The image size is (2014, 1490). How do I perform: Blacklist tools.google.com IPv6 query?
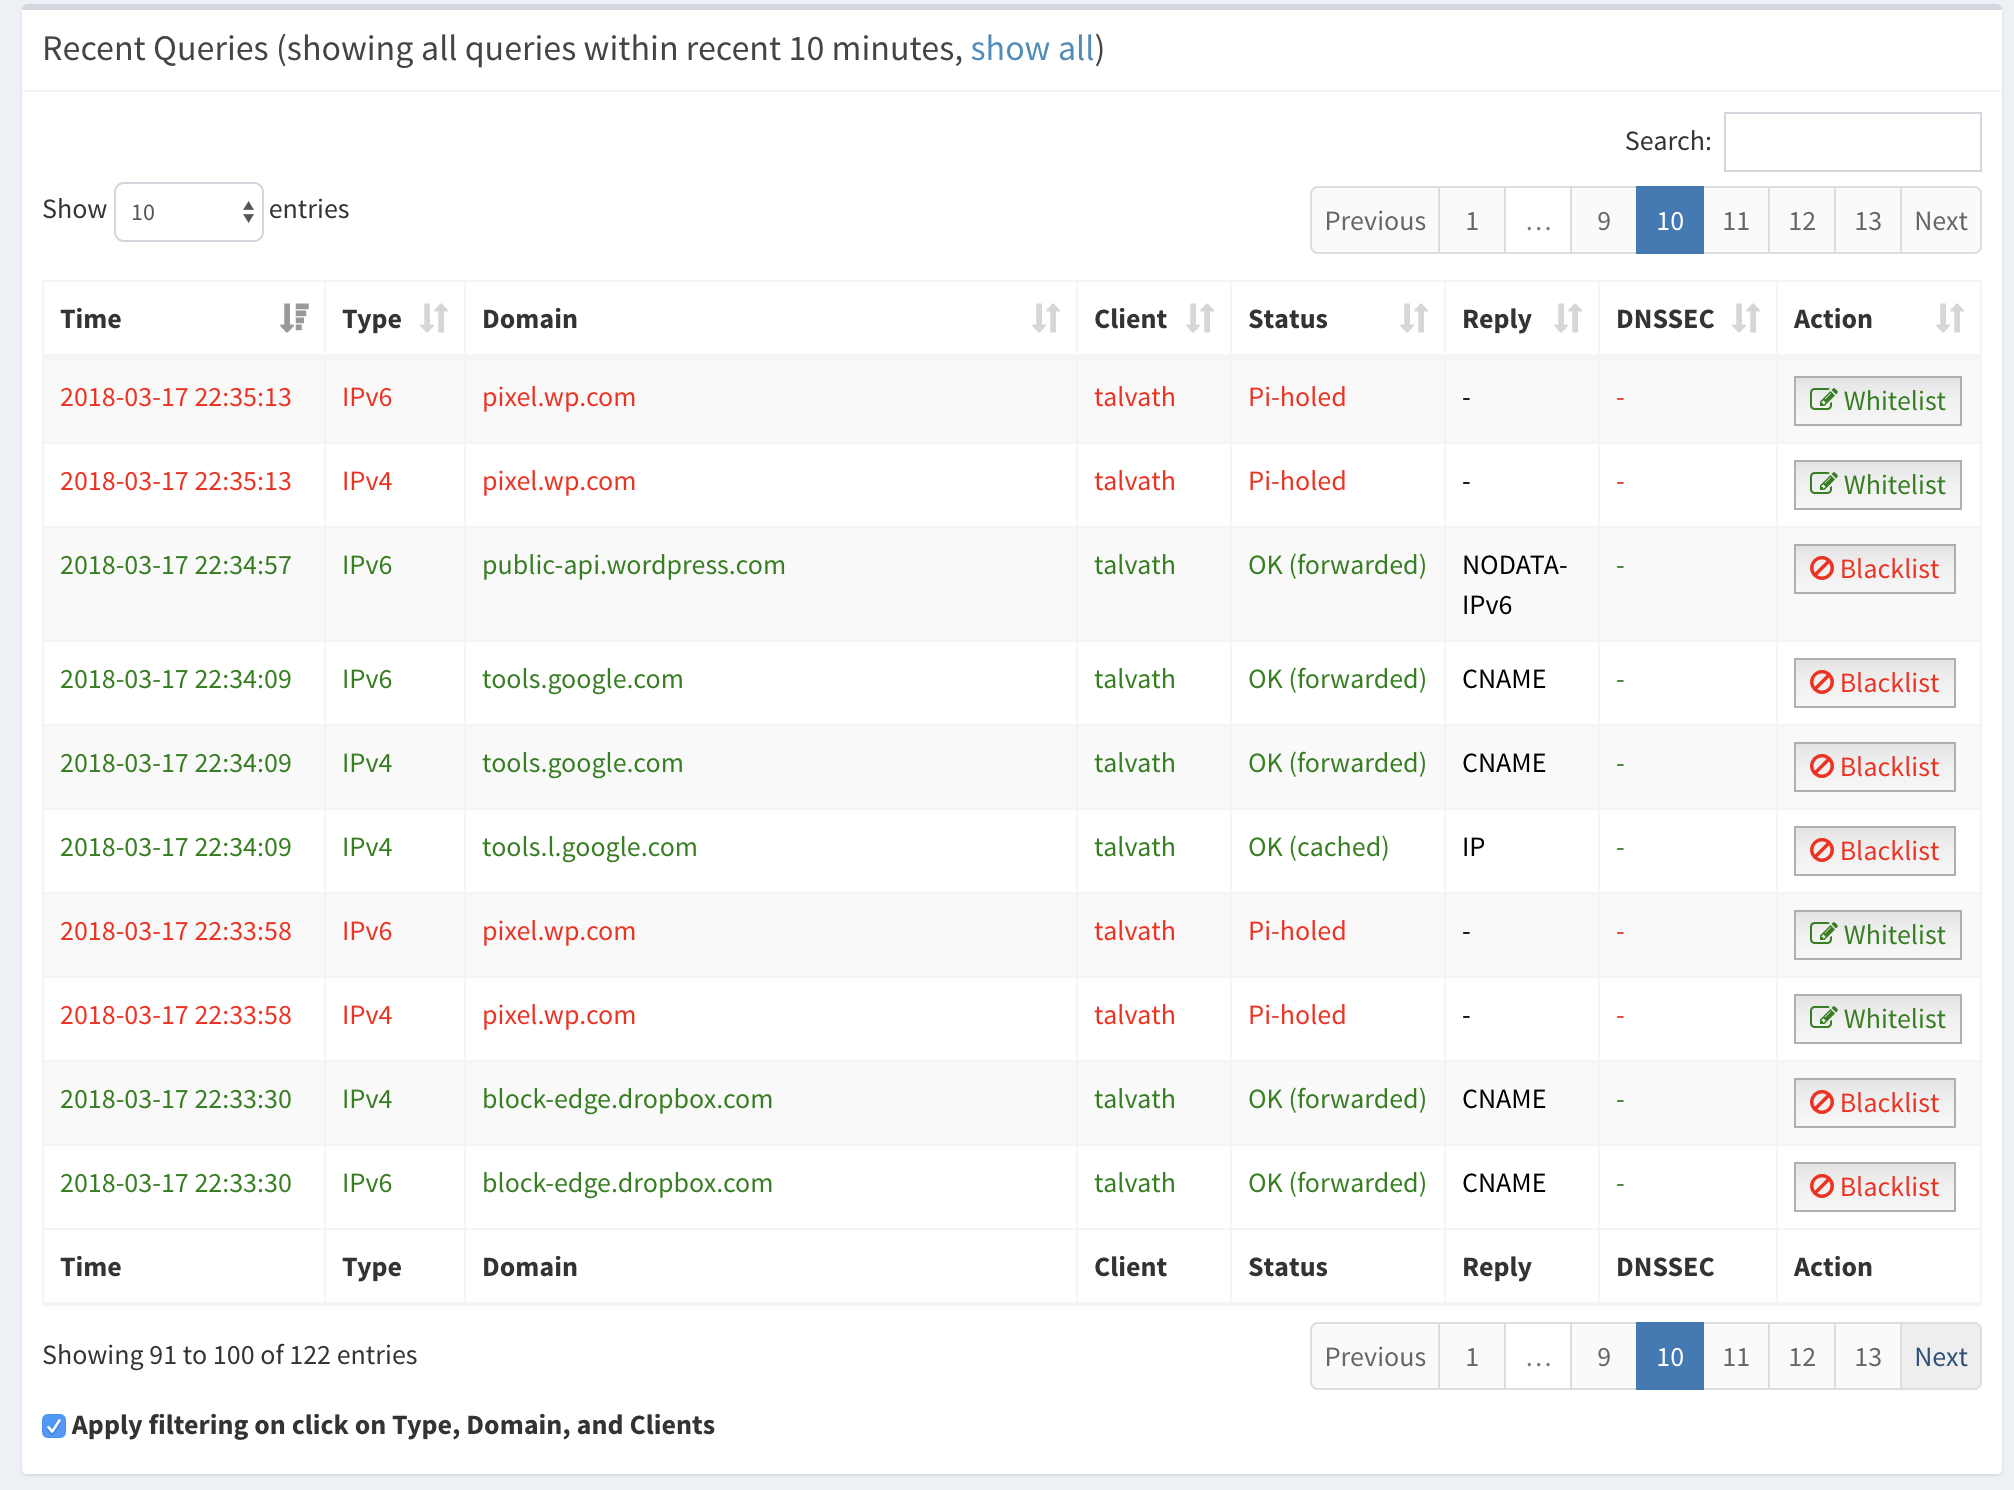pos(1874,683)
